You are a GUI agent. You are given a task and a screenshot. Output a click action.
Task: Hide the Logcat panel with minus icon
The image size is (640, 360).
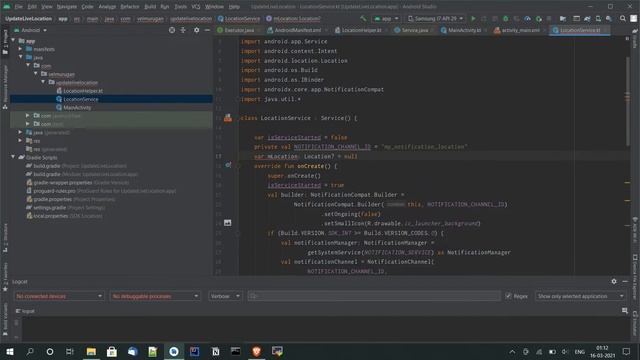point(625,281)
